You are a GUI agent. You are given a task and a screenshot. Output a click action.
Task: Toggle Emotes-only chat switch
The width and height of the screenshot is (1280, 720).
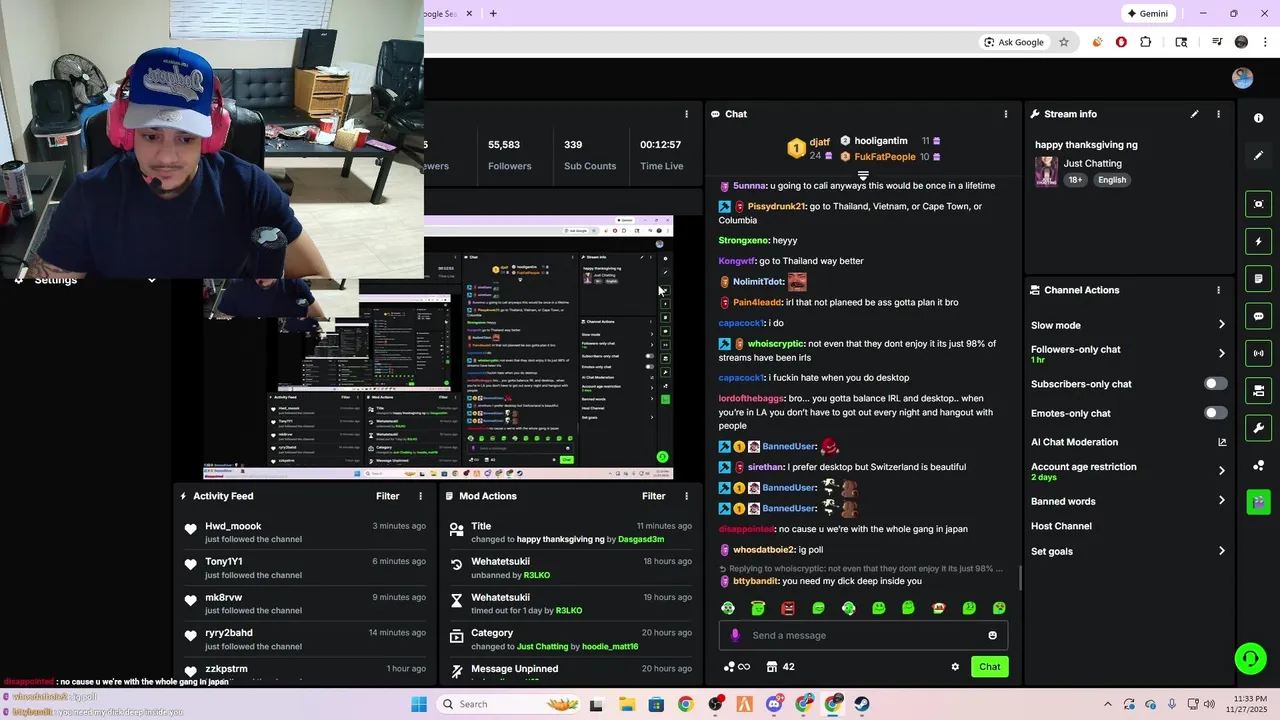1215,413
